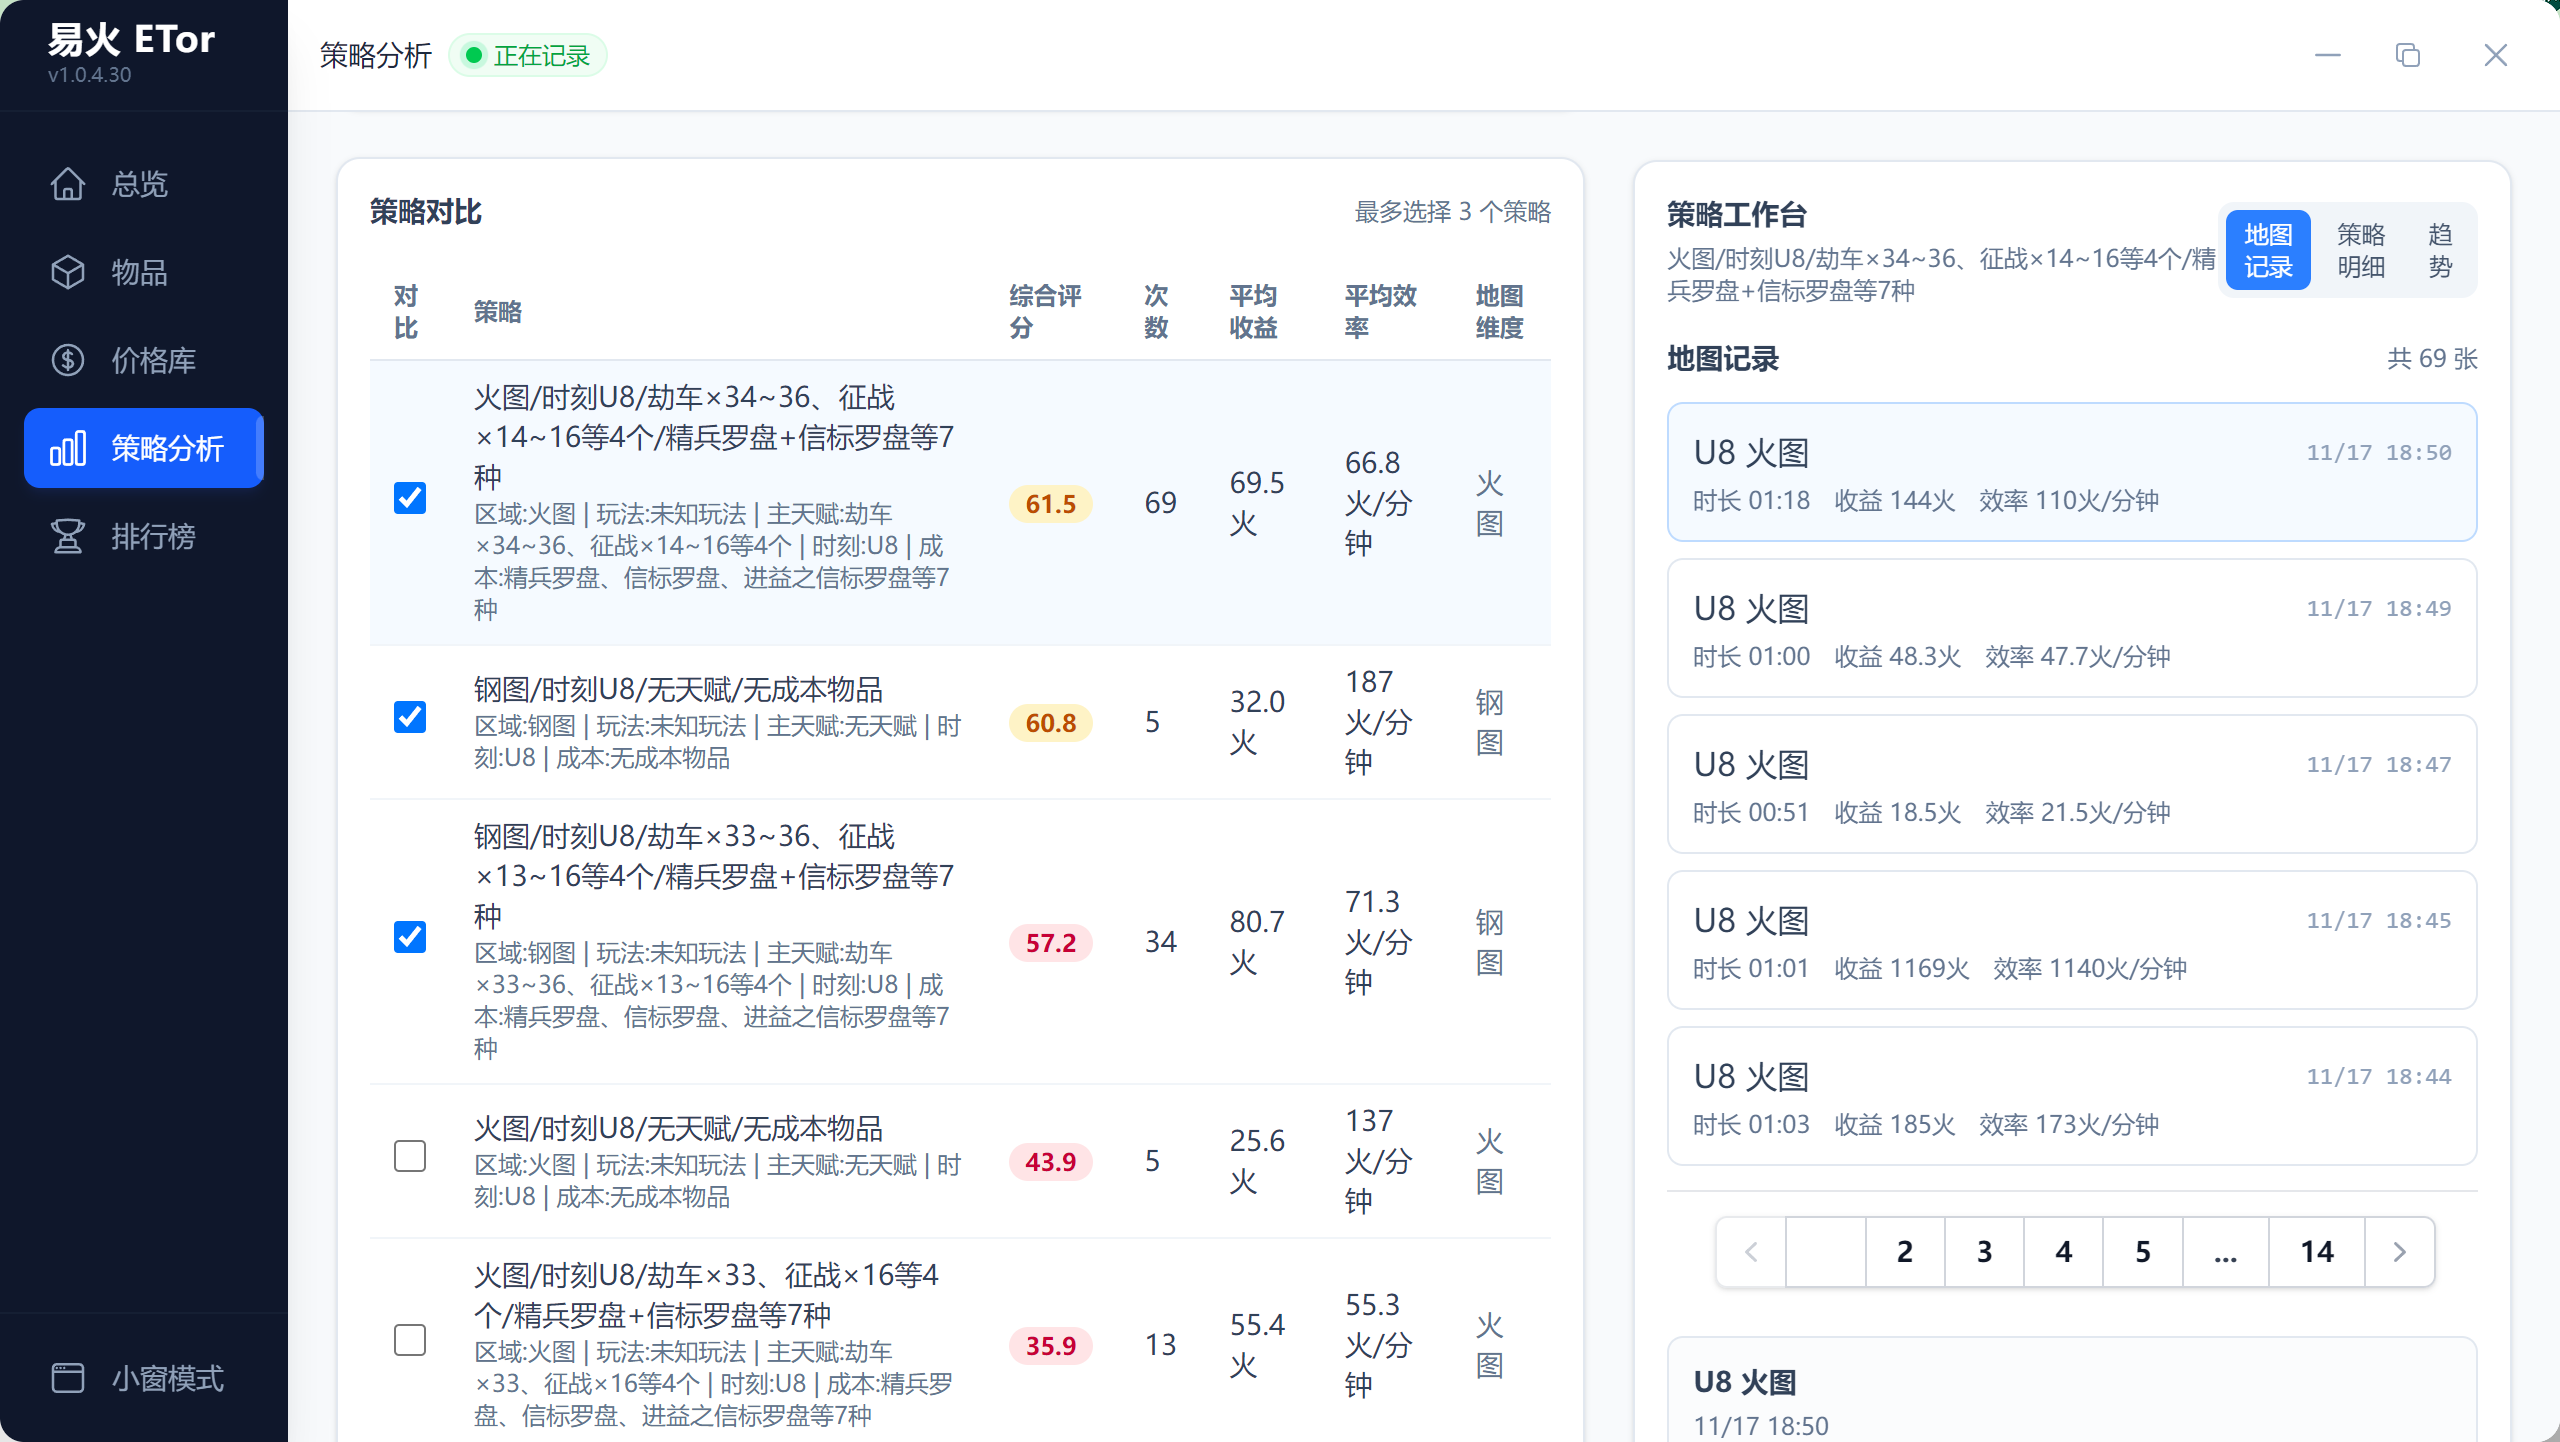Open 价格库 dollar coin icon
Screen dimensions: 2560x1442
tap(68, 360)
